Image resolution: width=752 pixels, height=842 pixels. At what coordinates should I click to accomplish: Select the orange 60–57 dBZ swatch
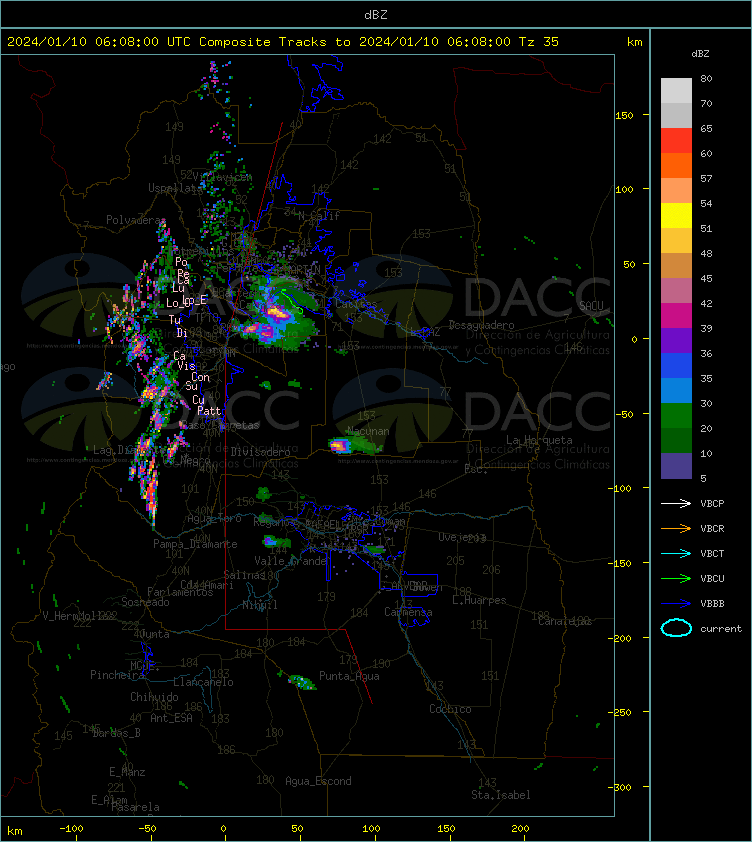click(x=676, y=165)
